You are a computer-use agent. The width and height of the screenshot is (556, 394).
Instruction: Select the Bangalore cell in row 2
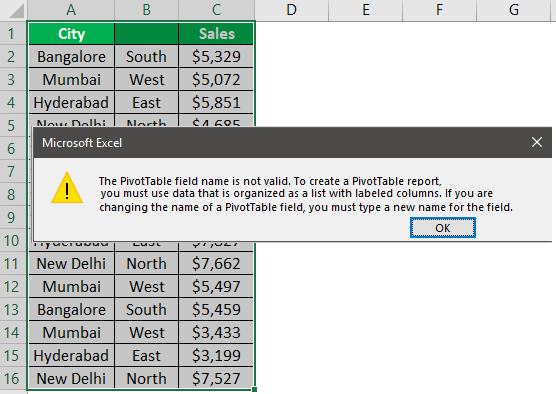click(71, 56)
